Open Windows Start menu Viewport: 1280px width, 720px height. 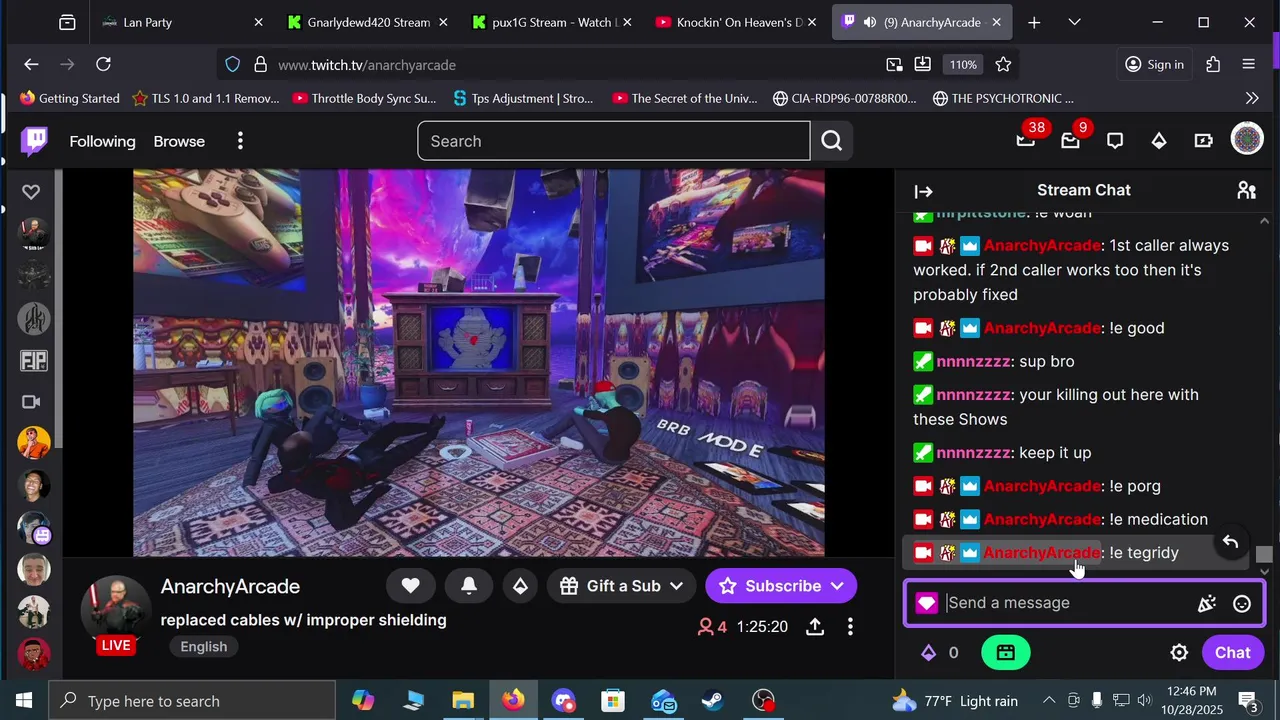[24, 701]
